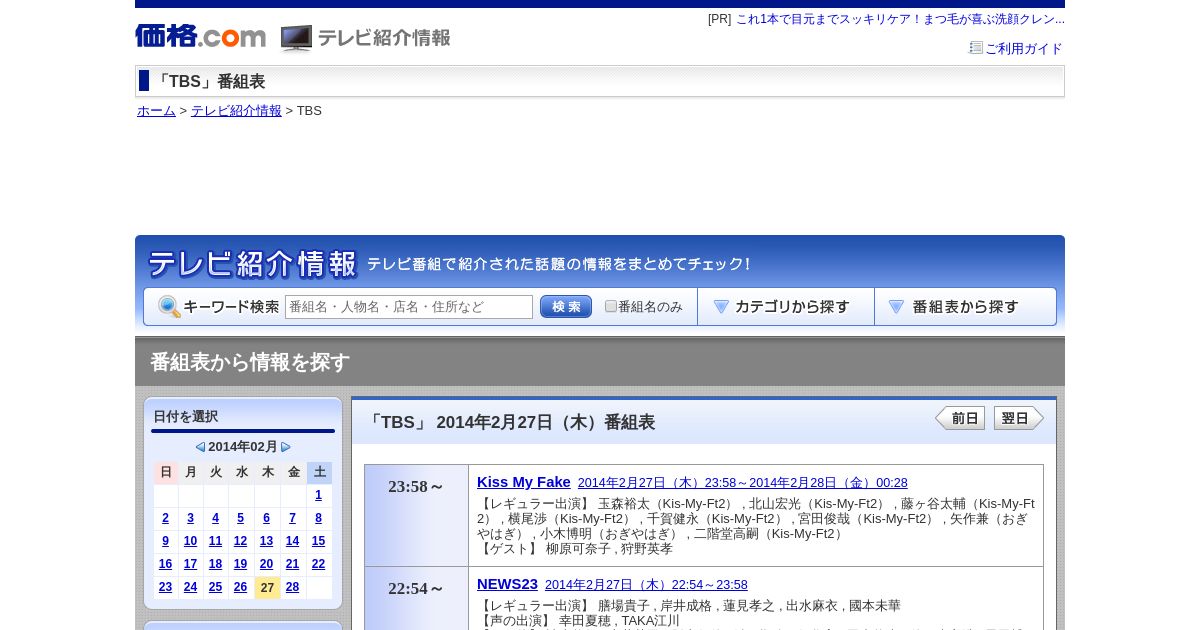Toggle the 番組名のみ checkbox

tap(611, 306)
